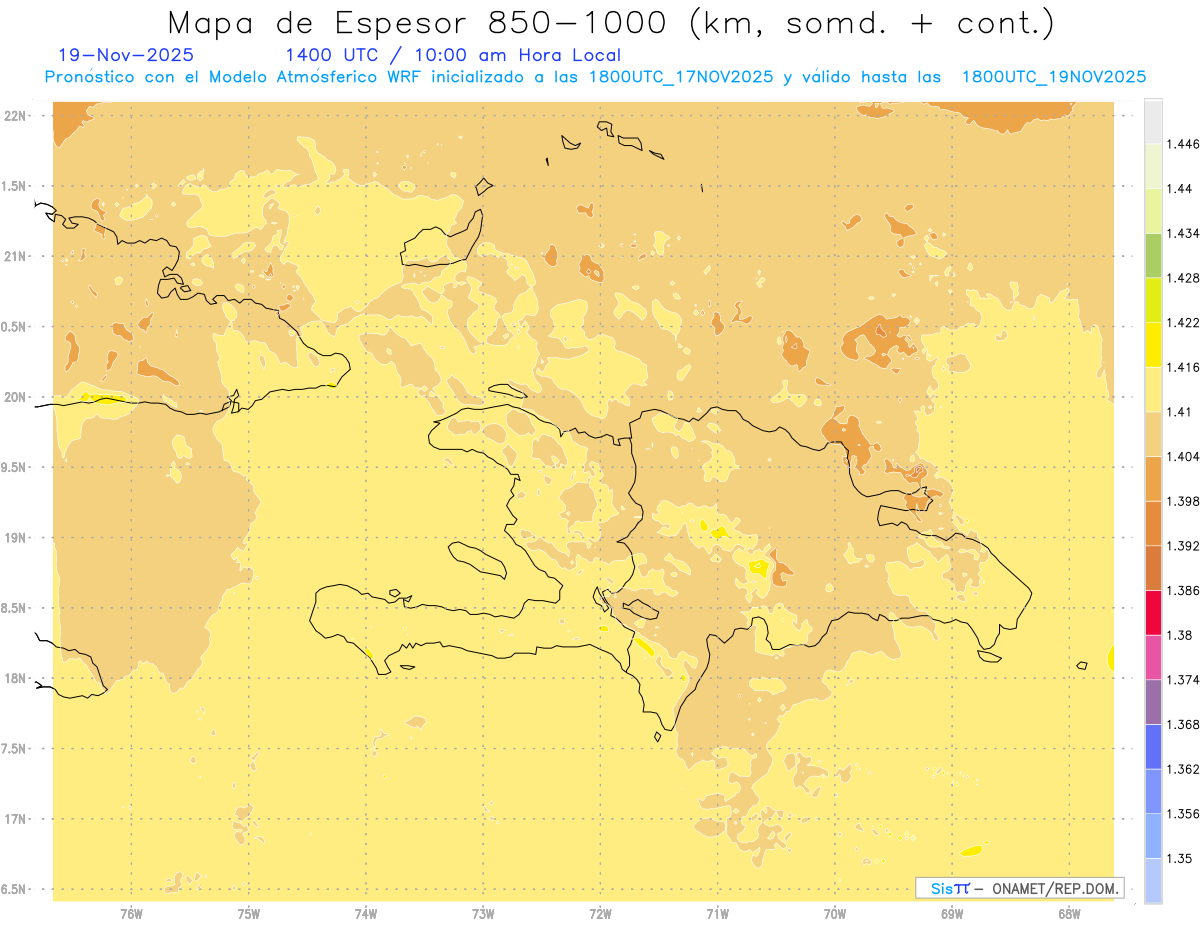Click the '73W' longitude label
Image resolution: width=1200 pixels, height=927 pixels.
[x=483, y=914]
